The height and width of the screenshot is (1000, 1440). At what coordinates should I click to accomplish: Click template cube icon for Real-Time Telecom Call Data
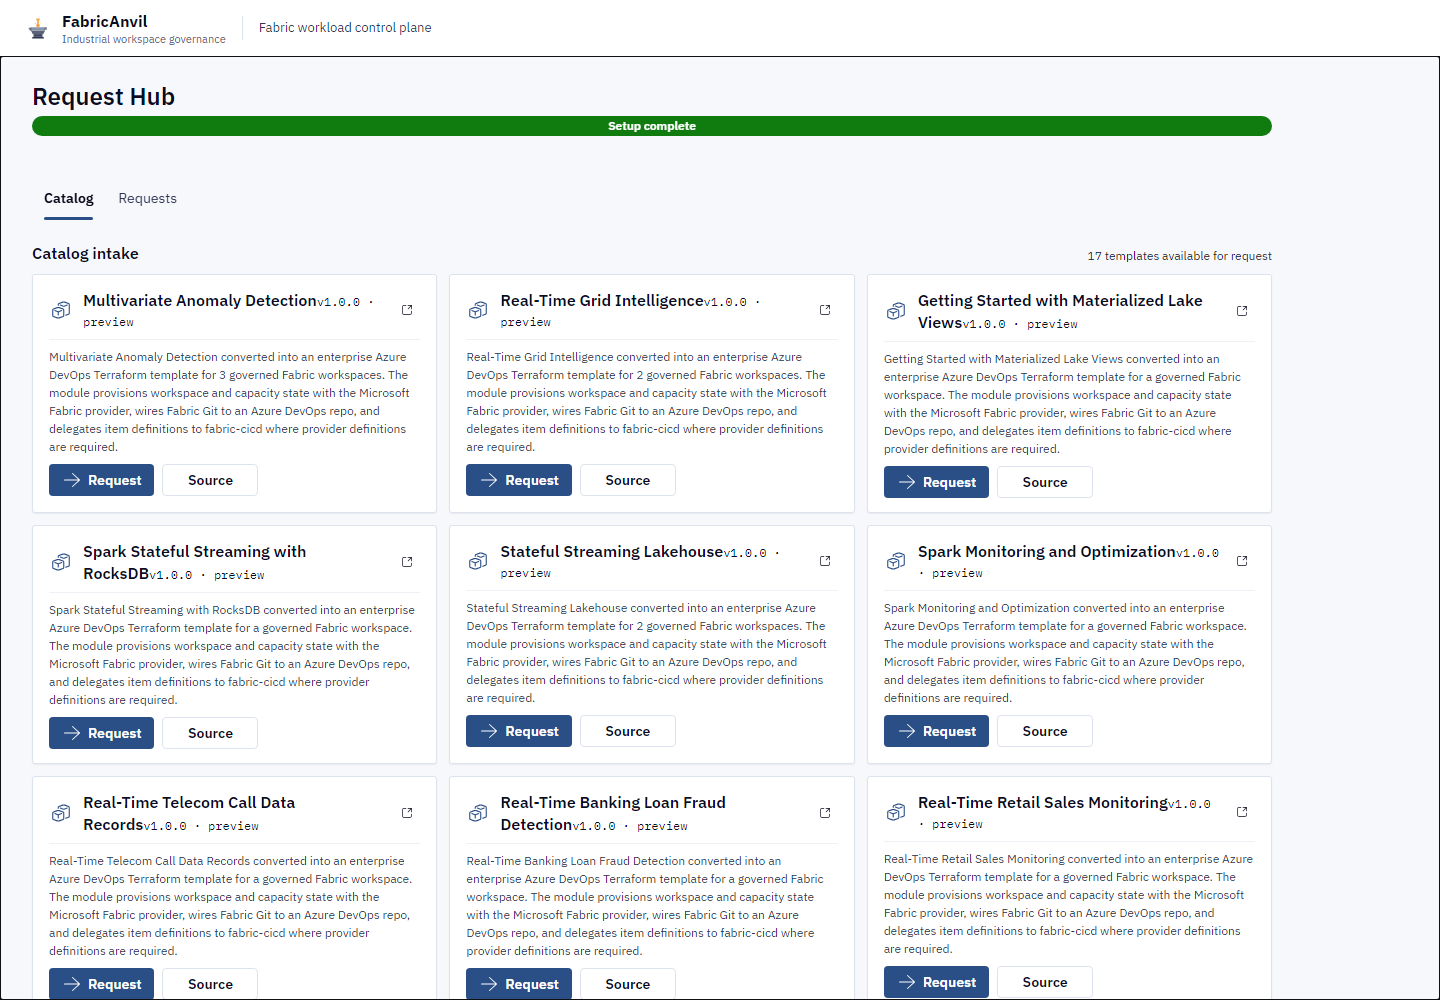(x=61, y=813)
